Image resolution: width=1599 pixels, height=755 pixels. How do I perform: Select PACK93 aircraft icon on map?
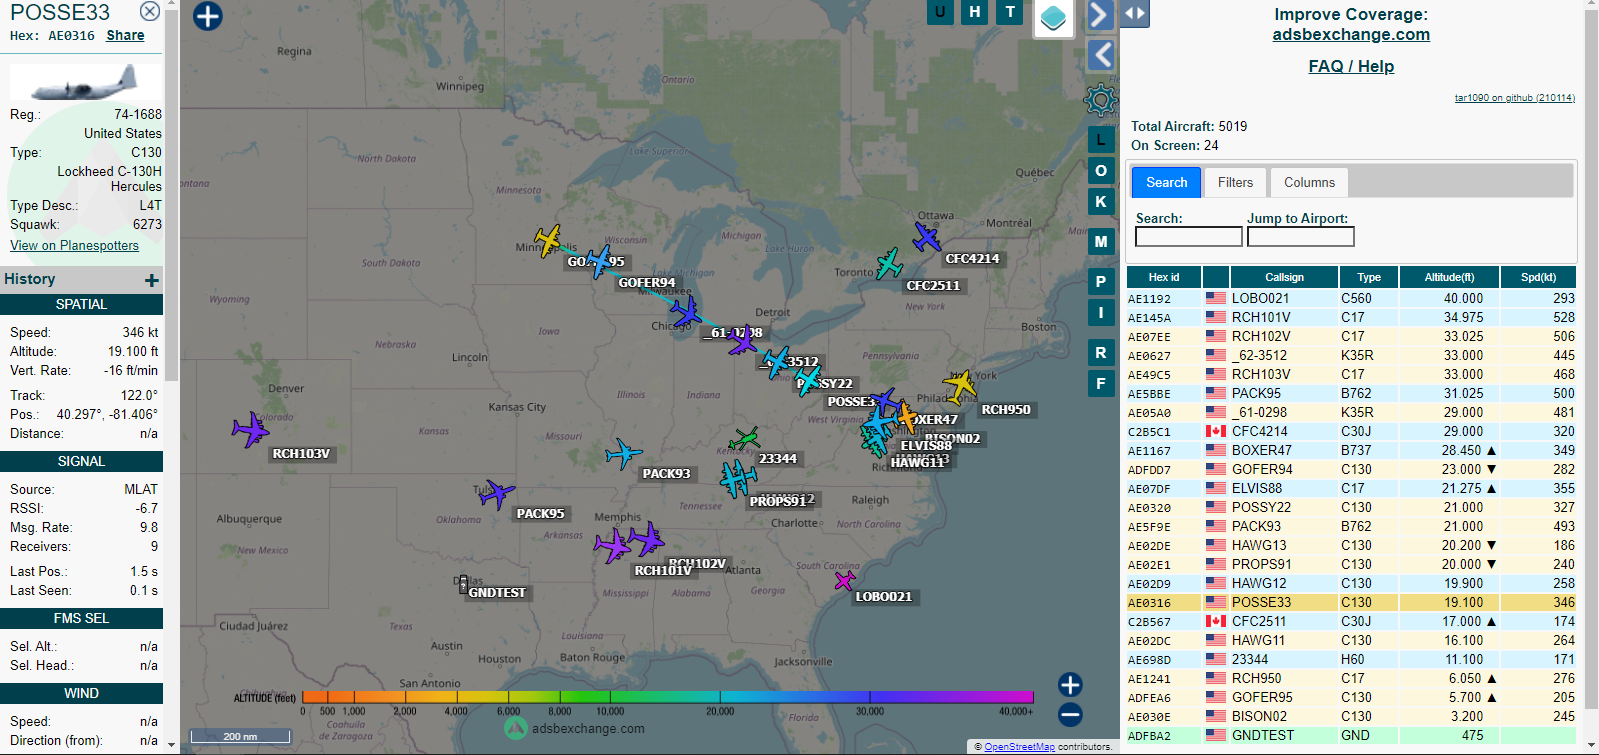tap(623, 453)
